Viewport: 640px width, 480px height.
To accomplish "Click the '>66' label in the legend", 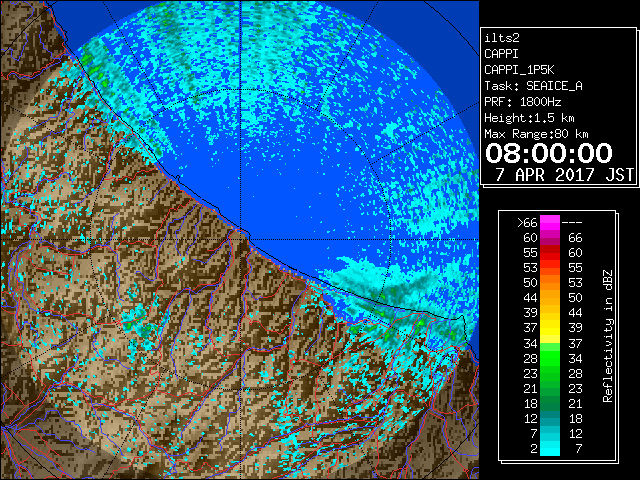I will [527, 222].
